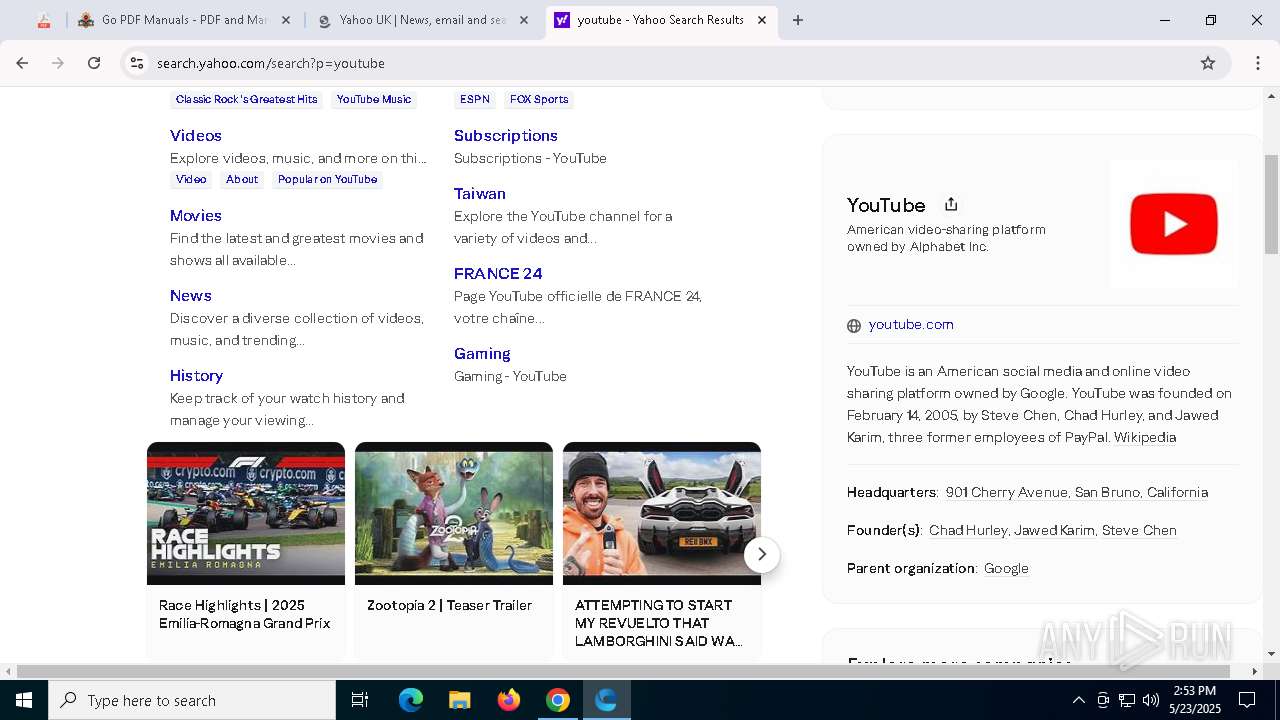This screenshot has width=1280, height=720.
Task: Open clock showing 2:53 PM
Action: click(x=1196, y=700)
